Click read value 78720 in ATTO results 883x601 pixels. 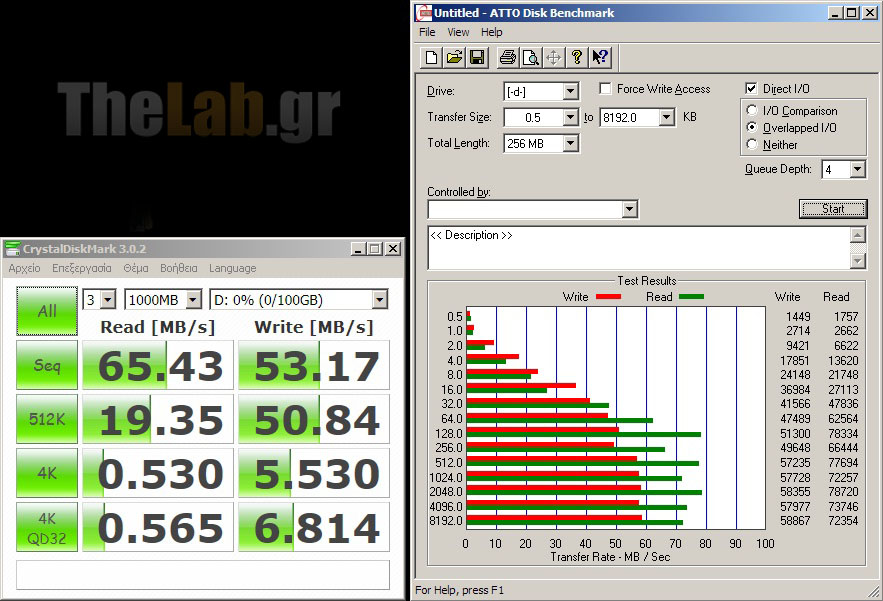[843, 491]
